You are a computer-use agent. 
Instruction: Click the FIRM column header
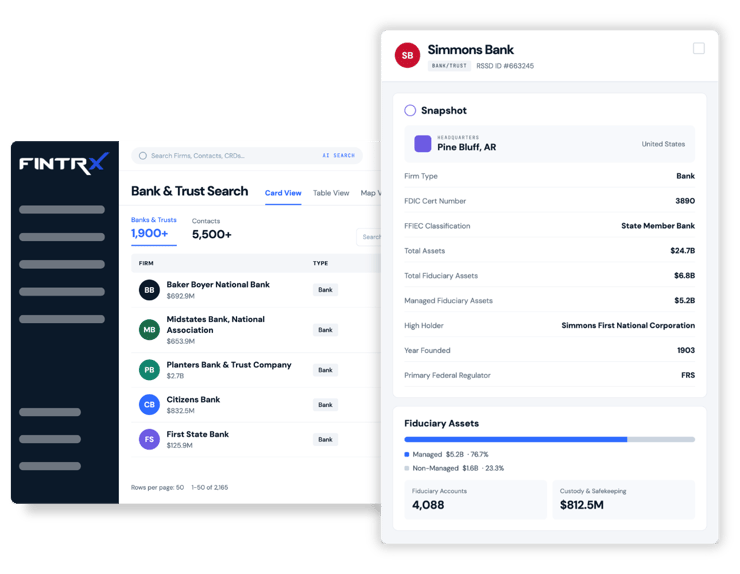(146, 263)
